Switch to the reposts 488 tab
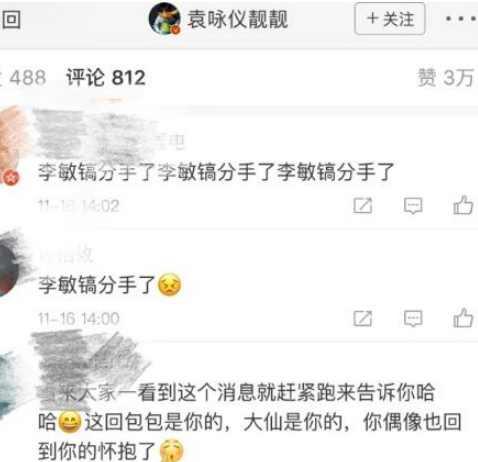The height and width of the screenshot is (462, 478). (23, 78)
